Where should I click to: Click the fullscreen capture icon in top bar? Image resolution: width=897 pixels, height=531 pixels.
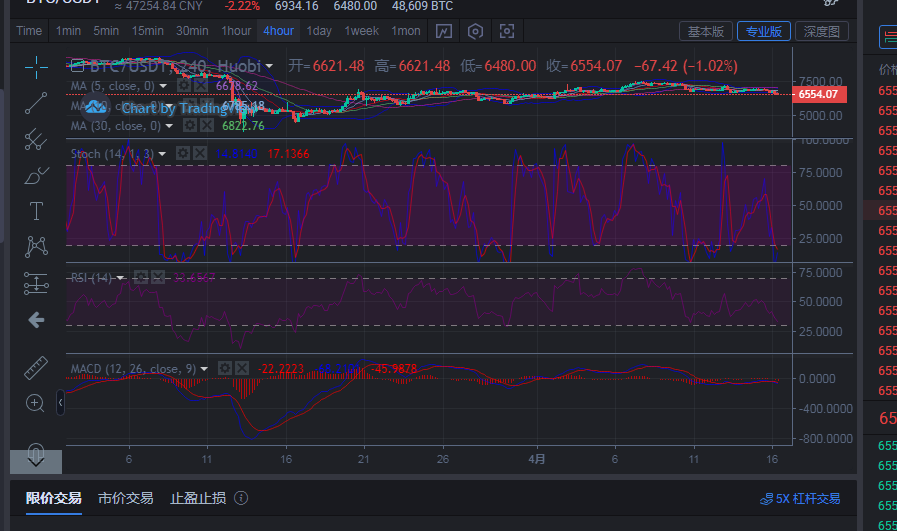(x=507, y=31)
